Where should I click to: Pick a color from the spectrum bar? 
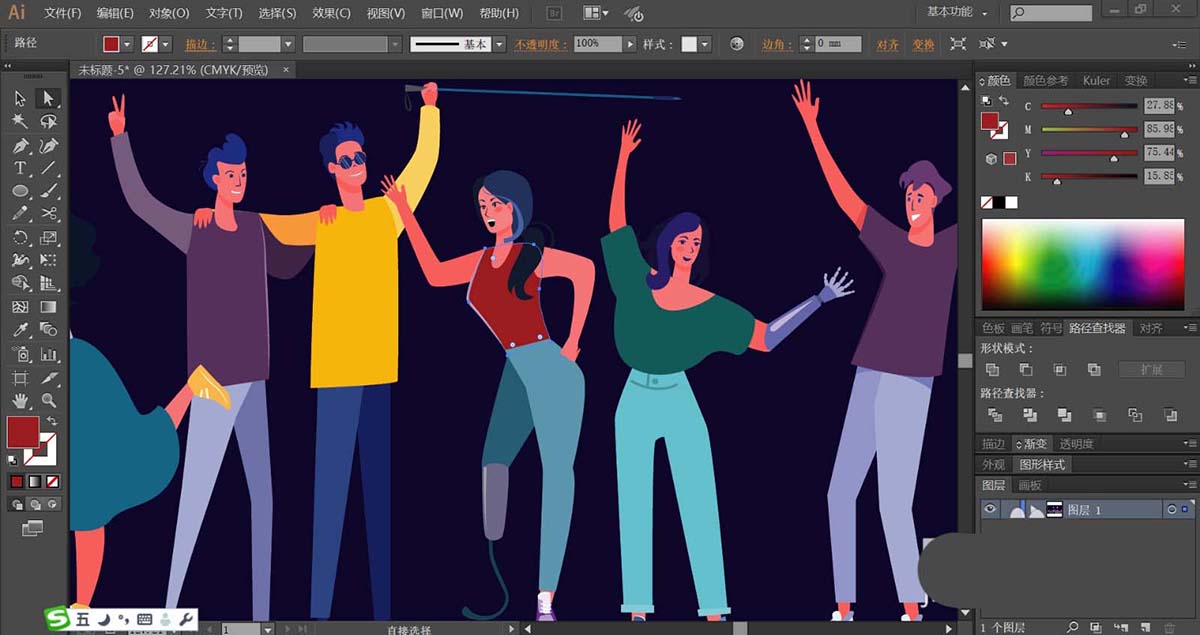(x=1083, y=264)
